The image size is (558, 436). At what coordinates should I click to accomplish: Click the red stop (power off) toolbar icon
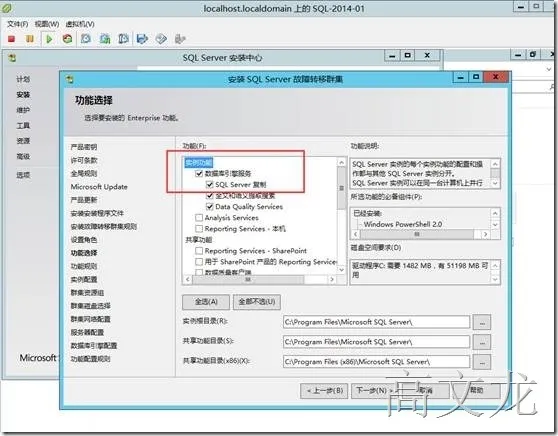point(11,39)
